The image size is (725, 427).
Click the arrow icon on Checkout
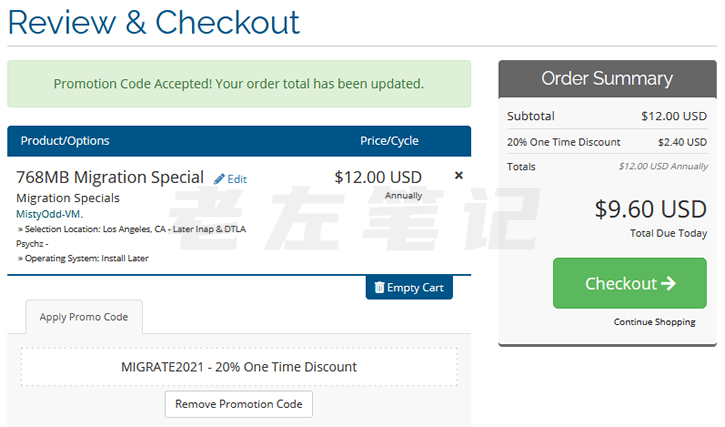coord(669,284)
